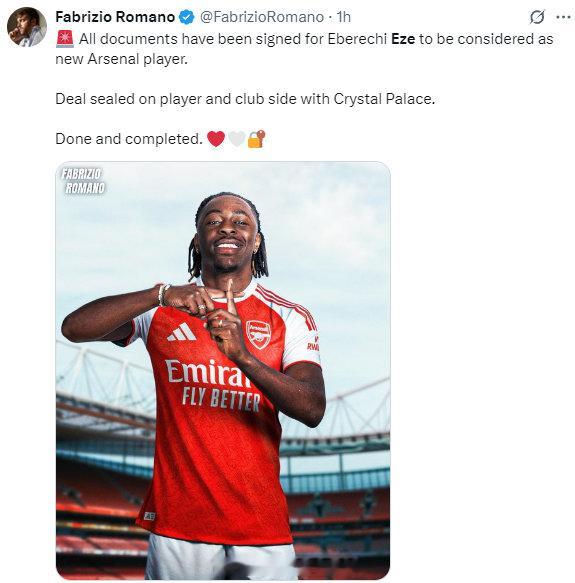Viewport: 575px width, 583px height.
Task: Click the red heart emoji
Action: (216, 139)
